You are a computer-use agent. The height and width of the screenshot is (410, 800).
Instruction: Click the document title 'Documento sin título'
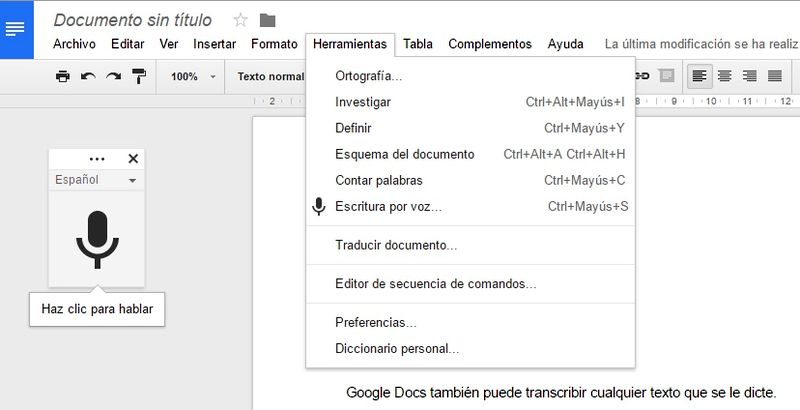pyautogui.click(x=133, y=20)
